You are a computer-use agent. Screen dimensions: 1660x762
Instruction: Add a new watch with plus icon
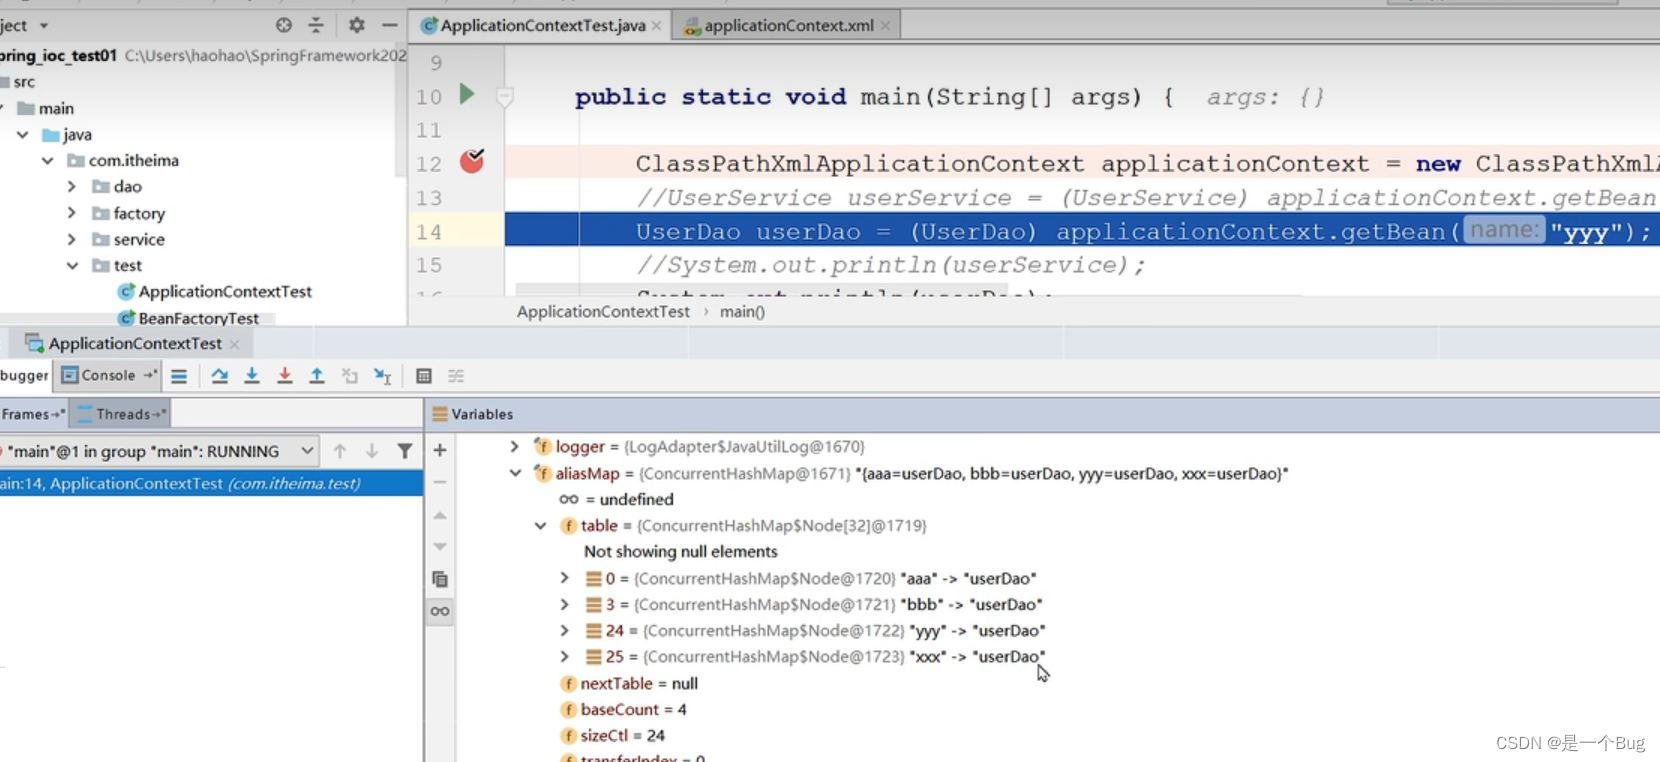440,451
